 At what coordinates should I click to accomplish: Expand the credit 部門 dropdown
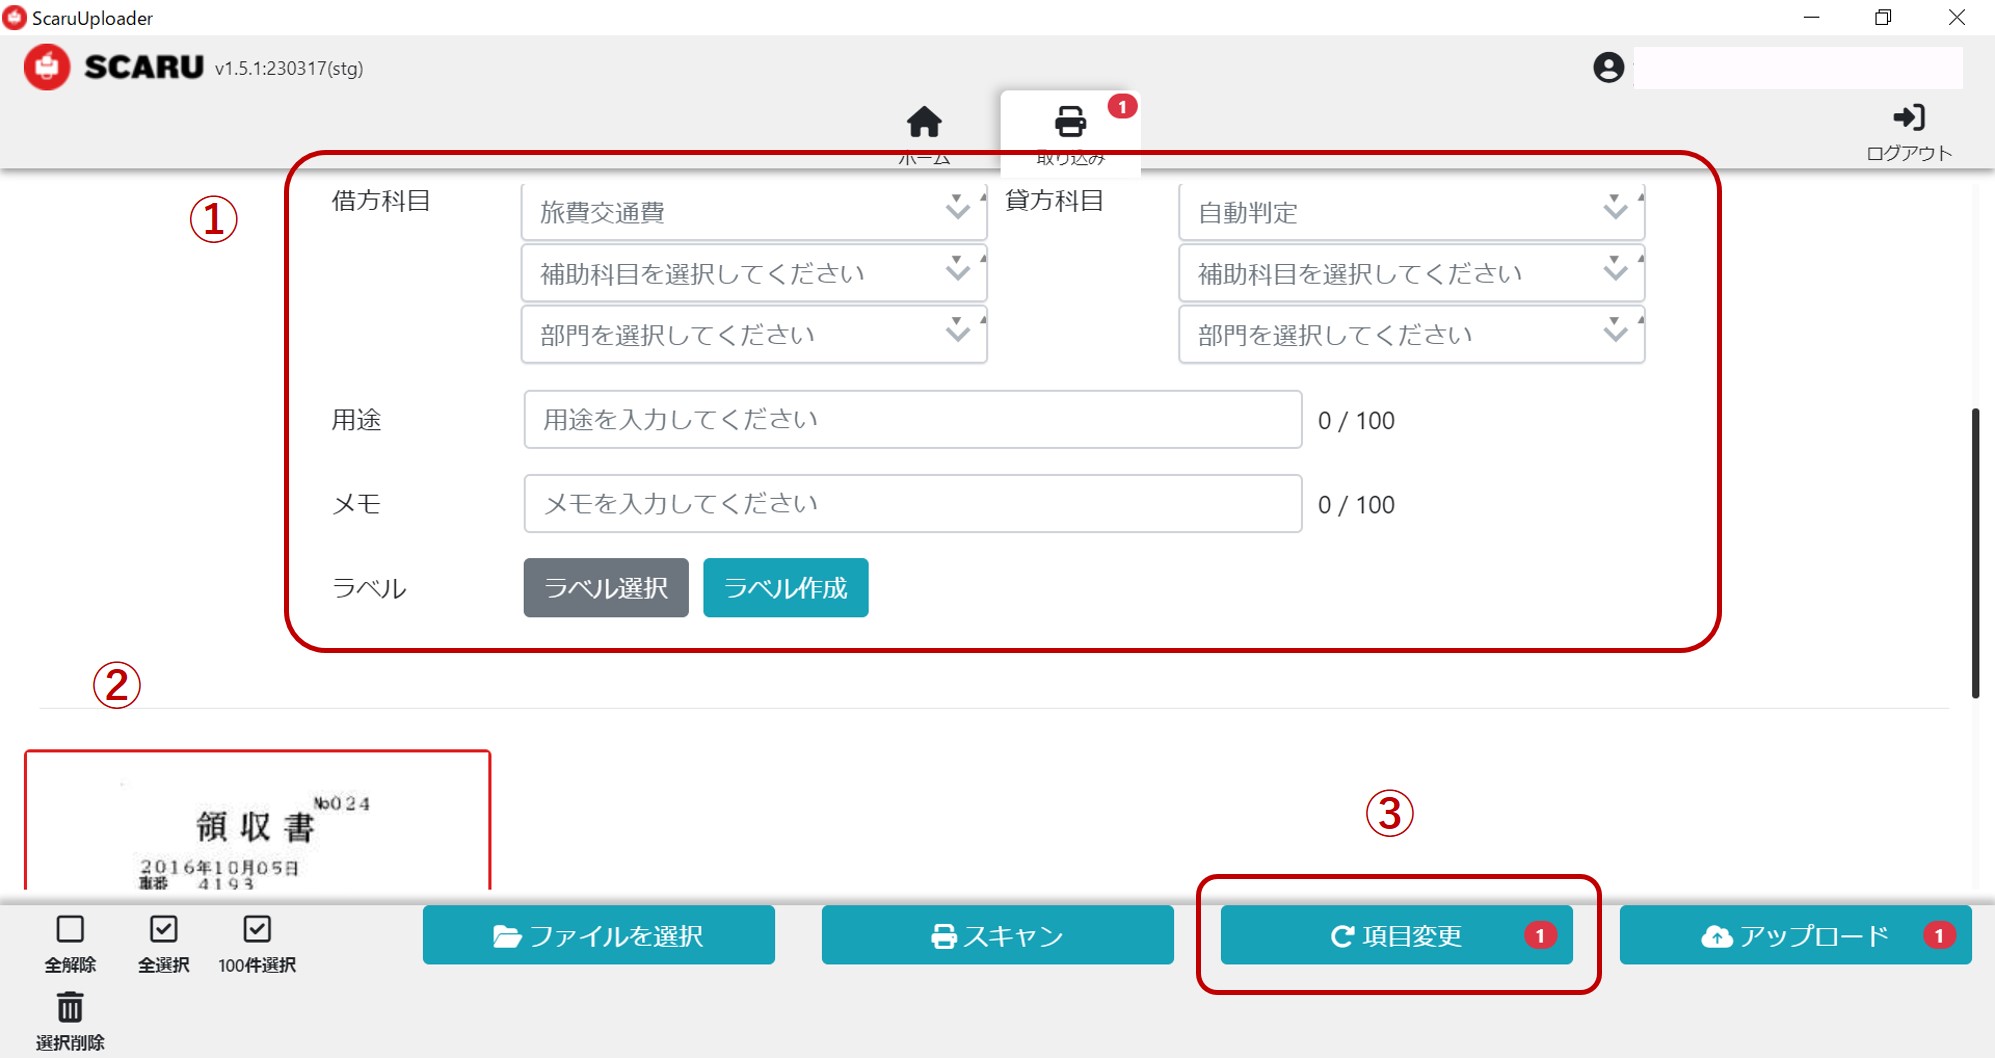[1411, 334]
